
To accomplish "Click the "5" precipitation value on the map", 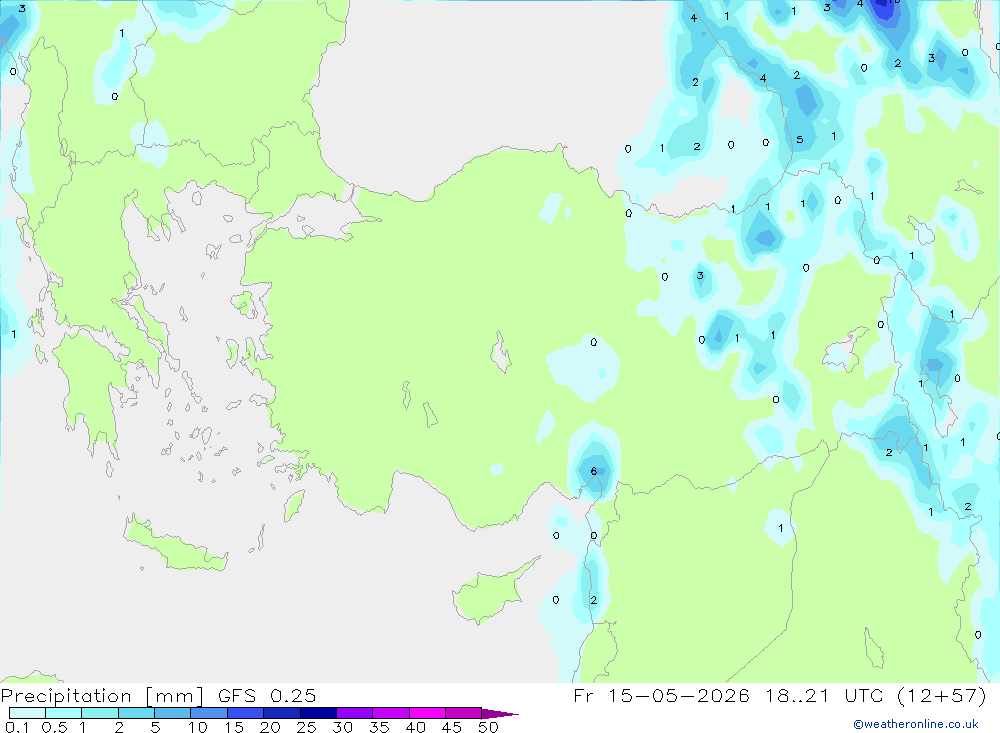I will point(800,140).
